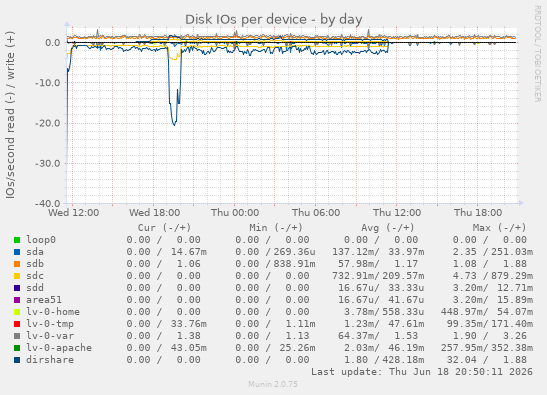547x395 pixels.
Task: Select the sdb legend label
Action: pos(35,264)
